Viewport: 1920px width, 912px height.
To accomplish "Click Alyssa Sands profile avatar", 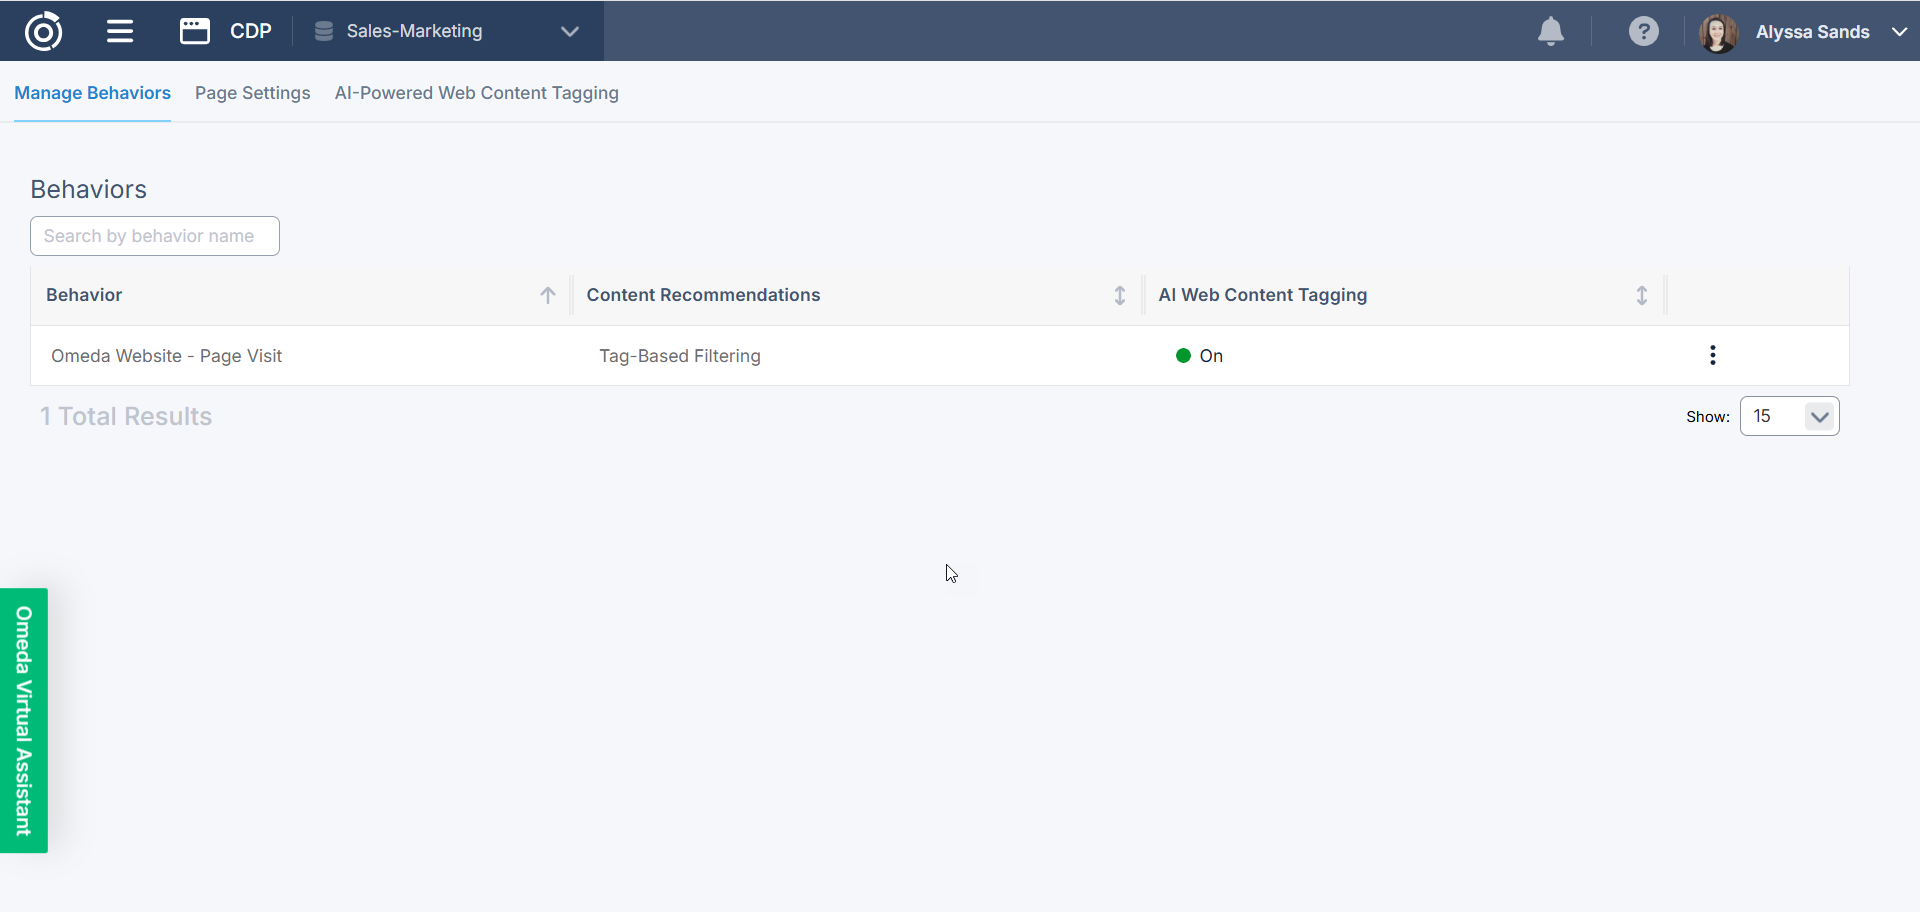I will [1718, 32].
